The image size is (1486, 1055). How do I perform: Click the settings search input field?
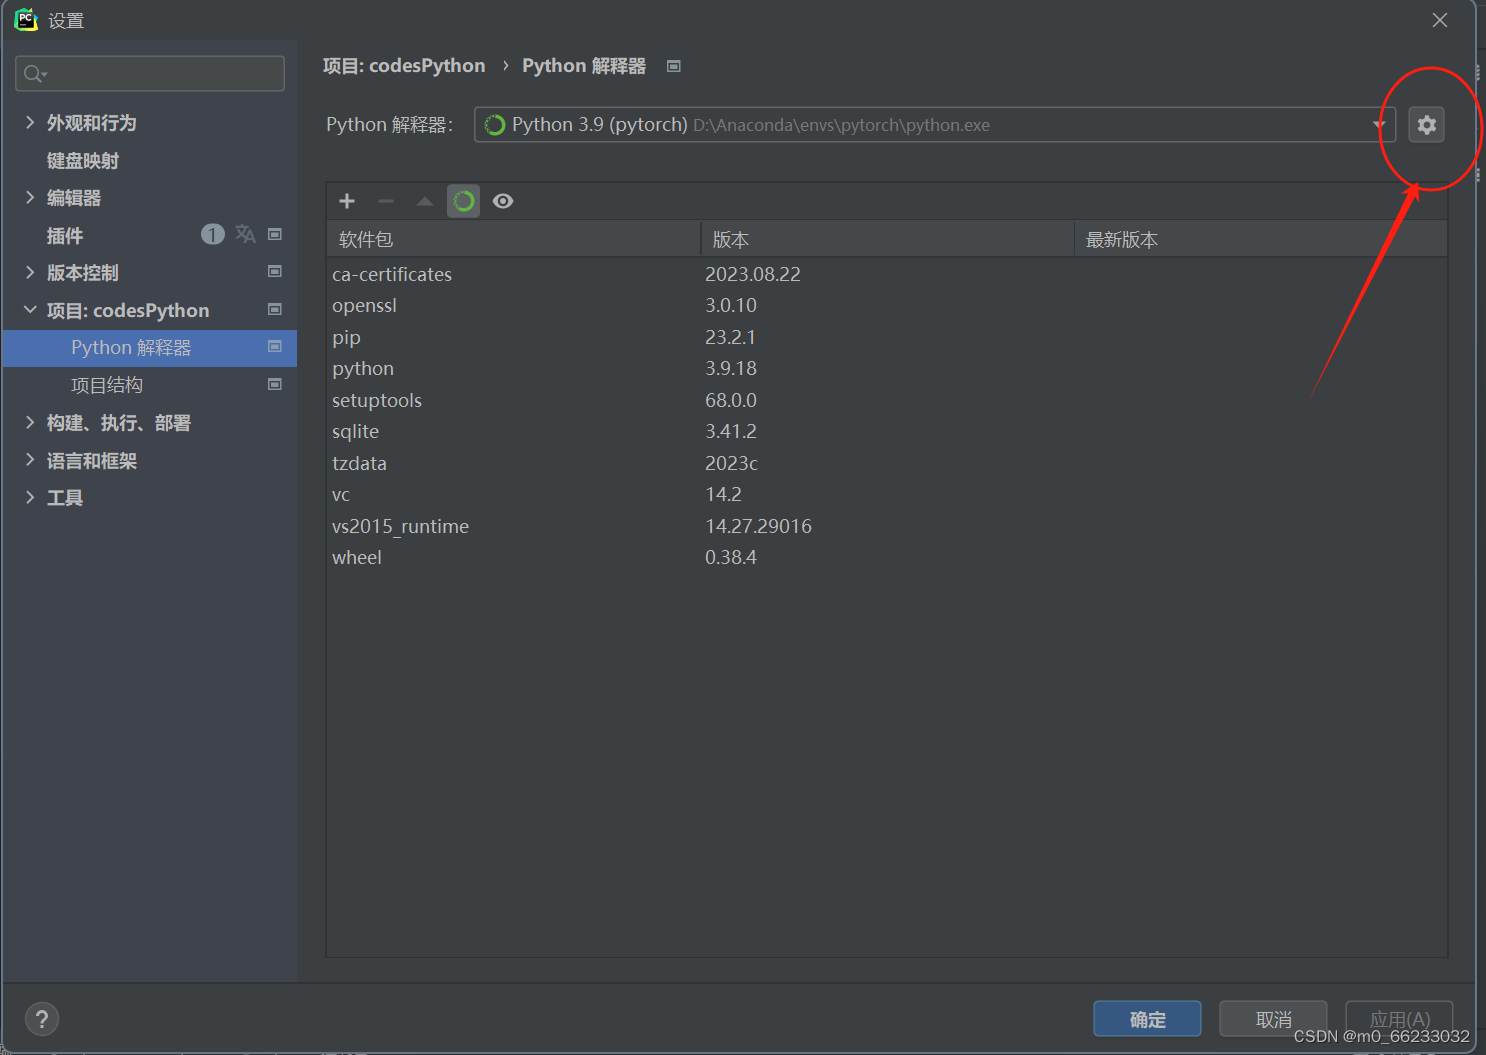(150, 73)
